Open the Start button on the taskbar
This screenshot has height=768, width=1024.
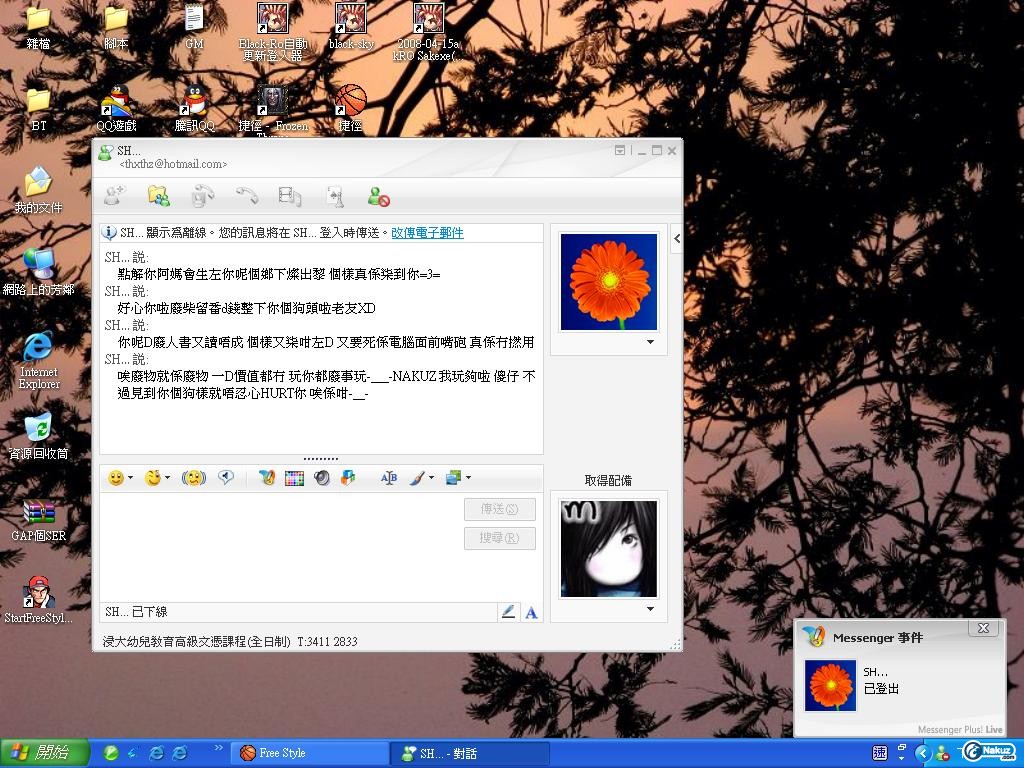point(44,753)
